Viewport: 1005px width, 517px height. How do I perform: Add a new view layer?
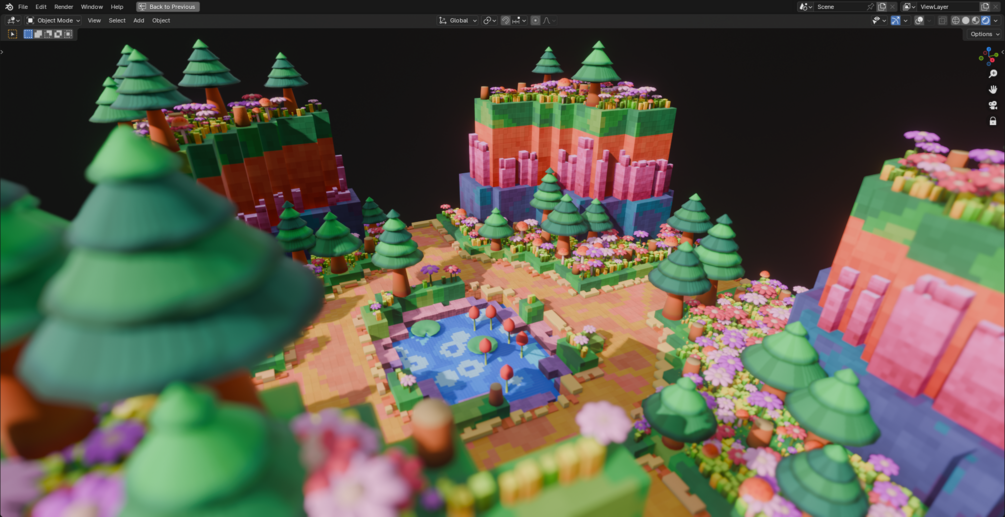985,6
